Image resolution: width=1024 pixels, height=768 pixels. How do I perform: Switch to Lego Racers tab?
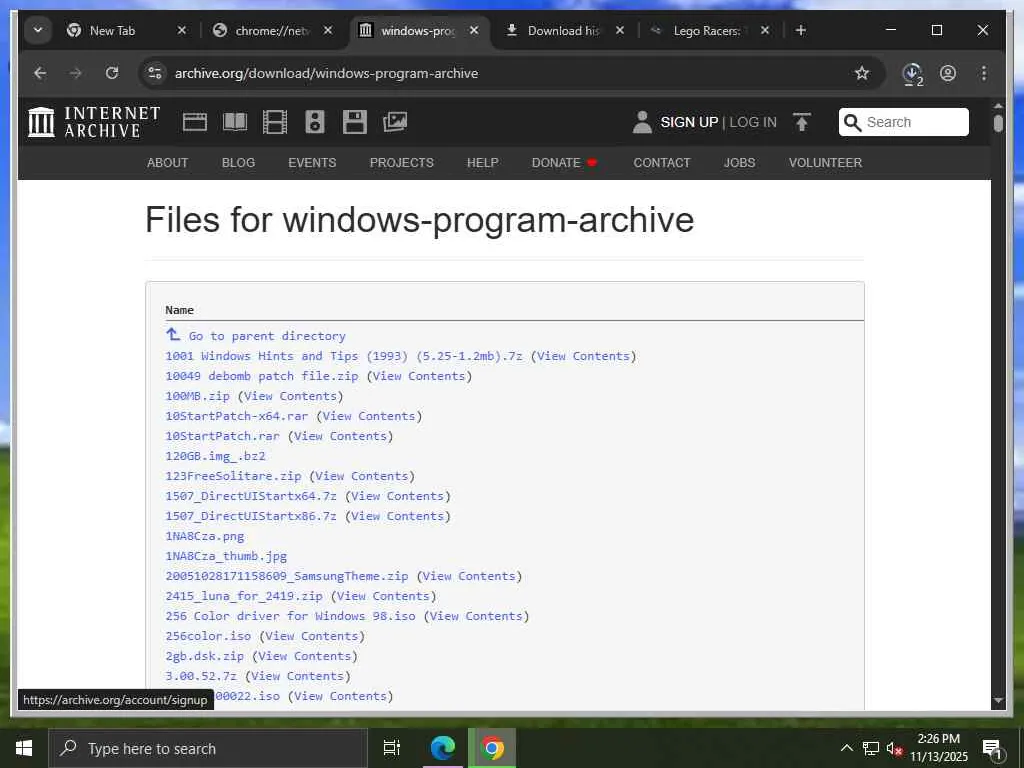pyautogui.click(x=709, y=30)
